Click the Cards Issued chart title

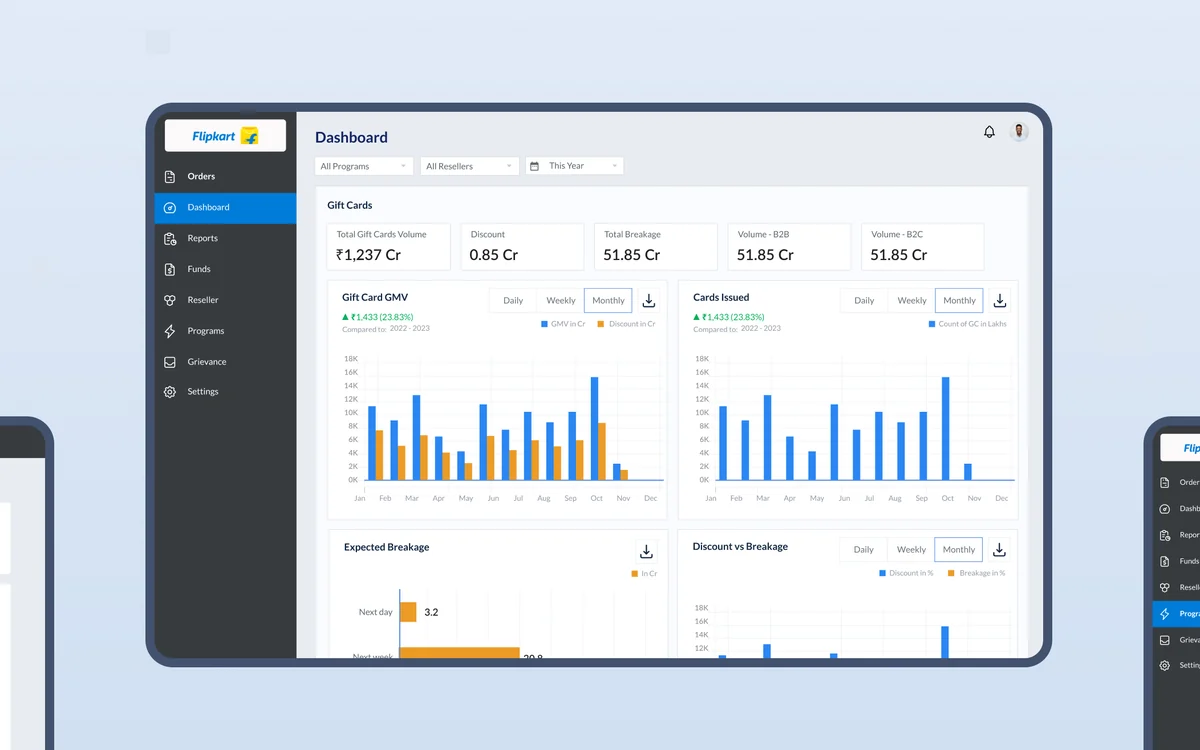721,297
